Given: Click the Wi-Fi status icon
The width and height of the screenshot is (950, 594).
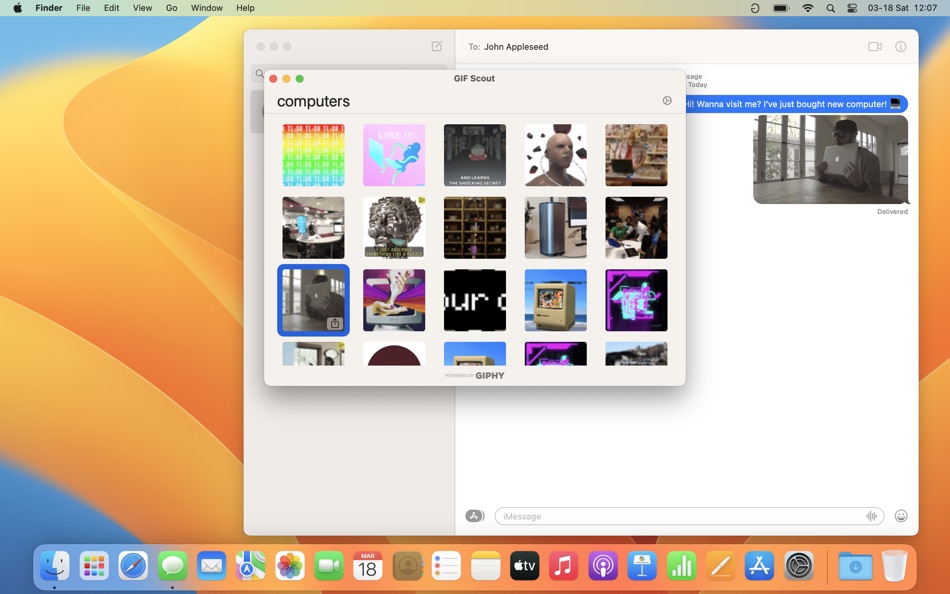Looking at the screenshot, I should (x=807, y=8).
